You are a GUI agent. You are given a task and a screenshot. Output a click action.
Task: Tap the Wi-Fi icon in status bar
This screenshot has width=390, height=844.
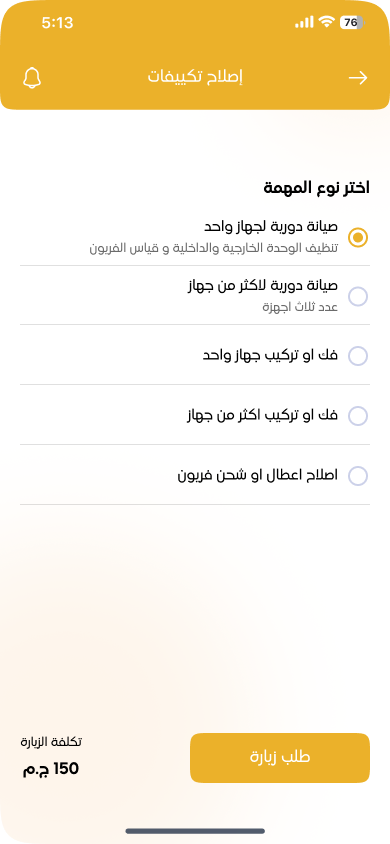326,22
